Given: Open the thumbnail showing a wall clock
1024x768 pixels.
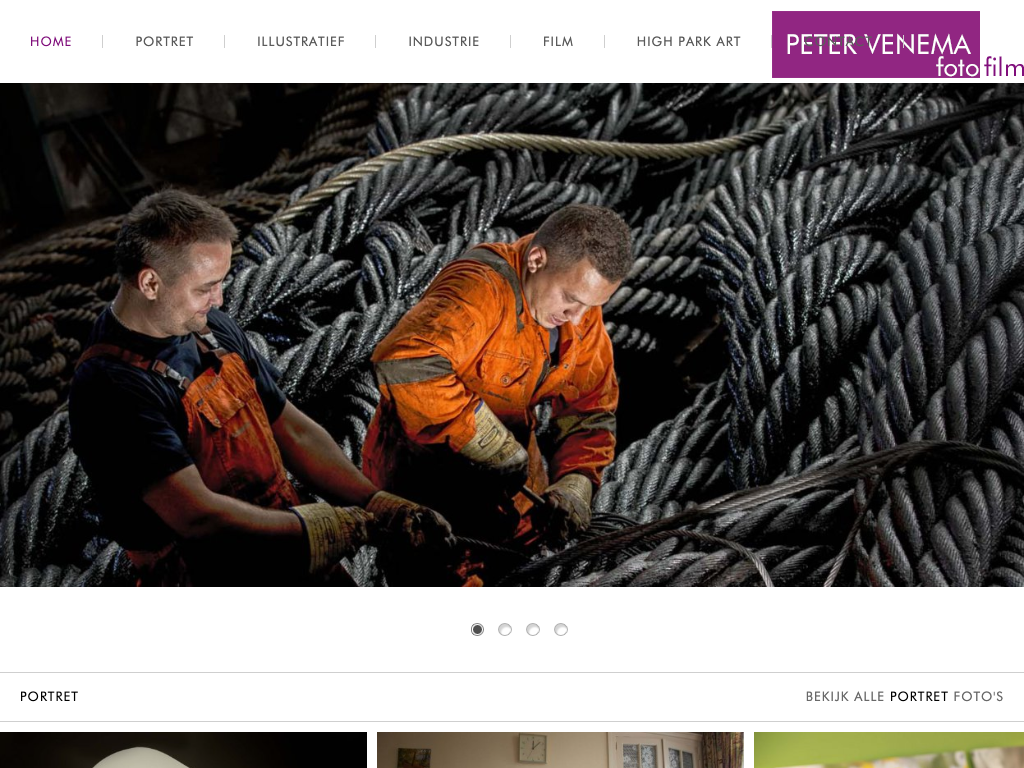Looking at the screenshot, I should 560,750.
